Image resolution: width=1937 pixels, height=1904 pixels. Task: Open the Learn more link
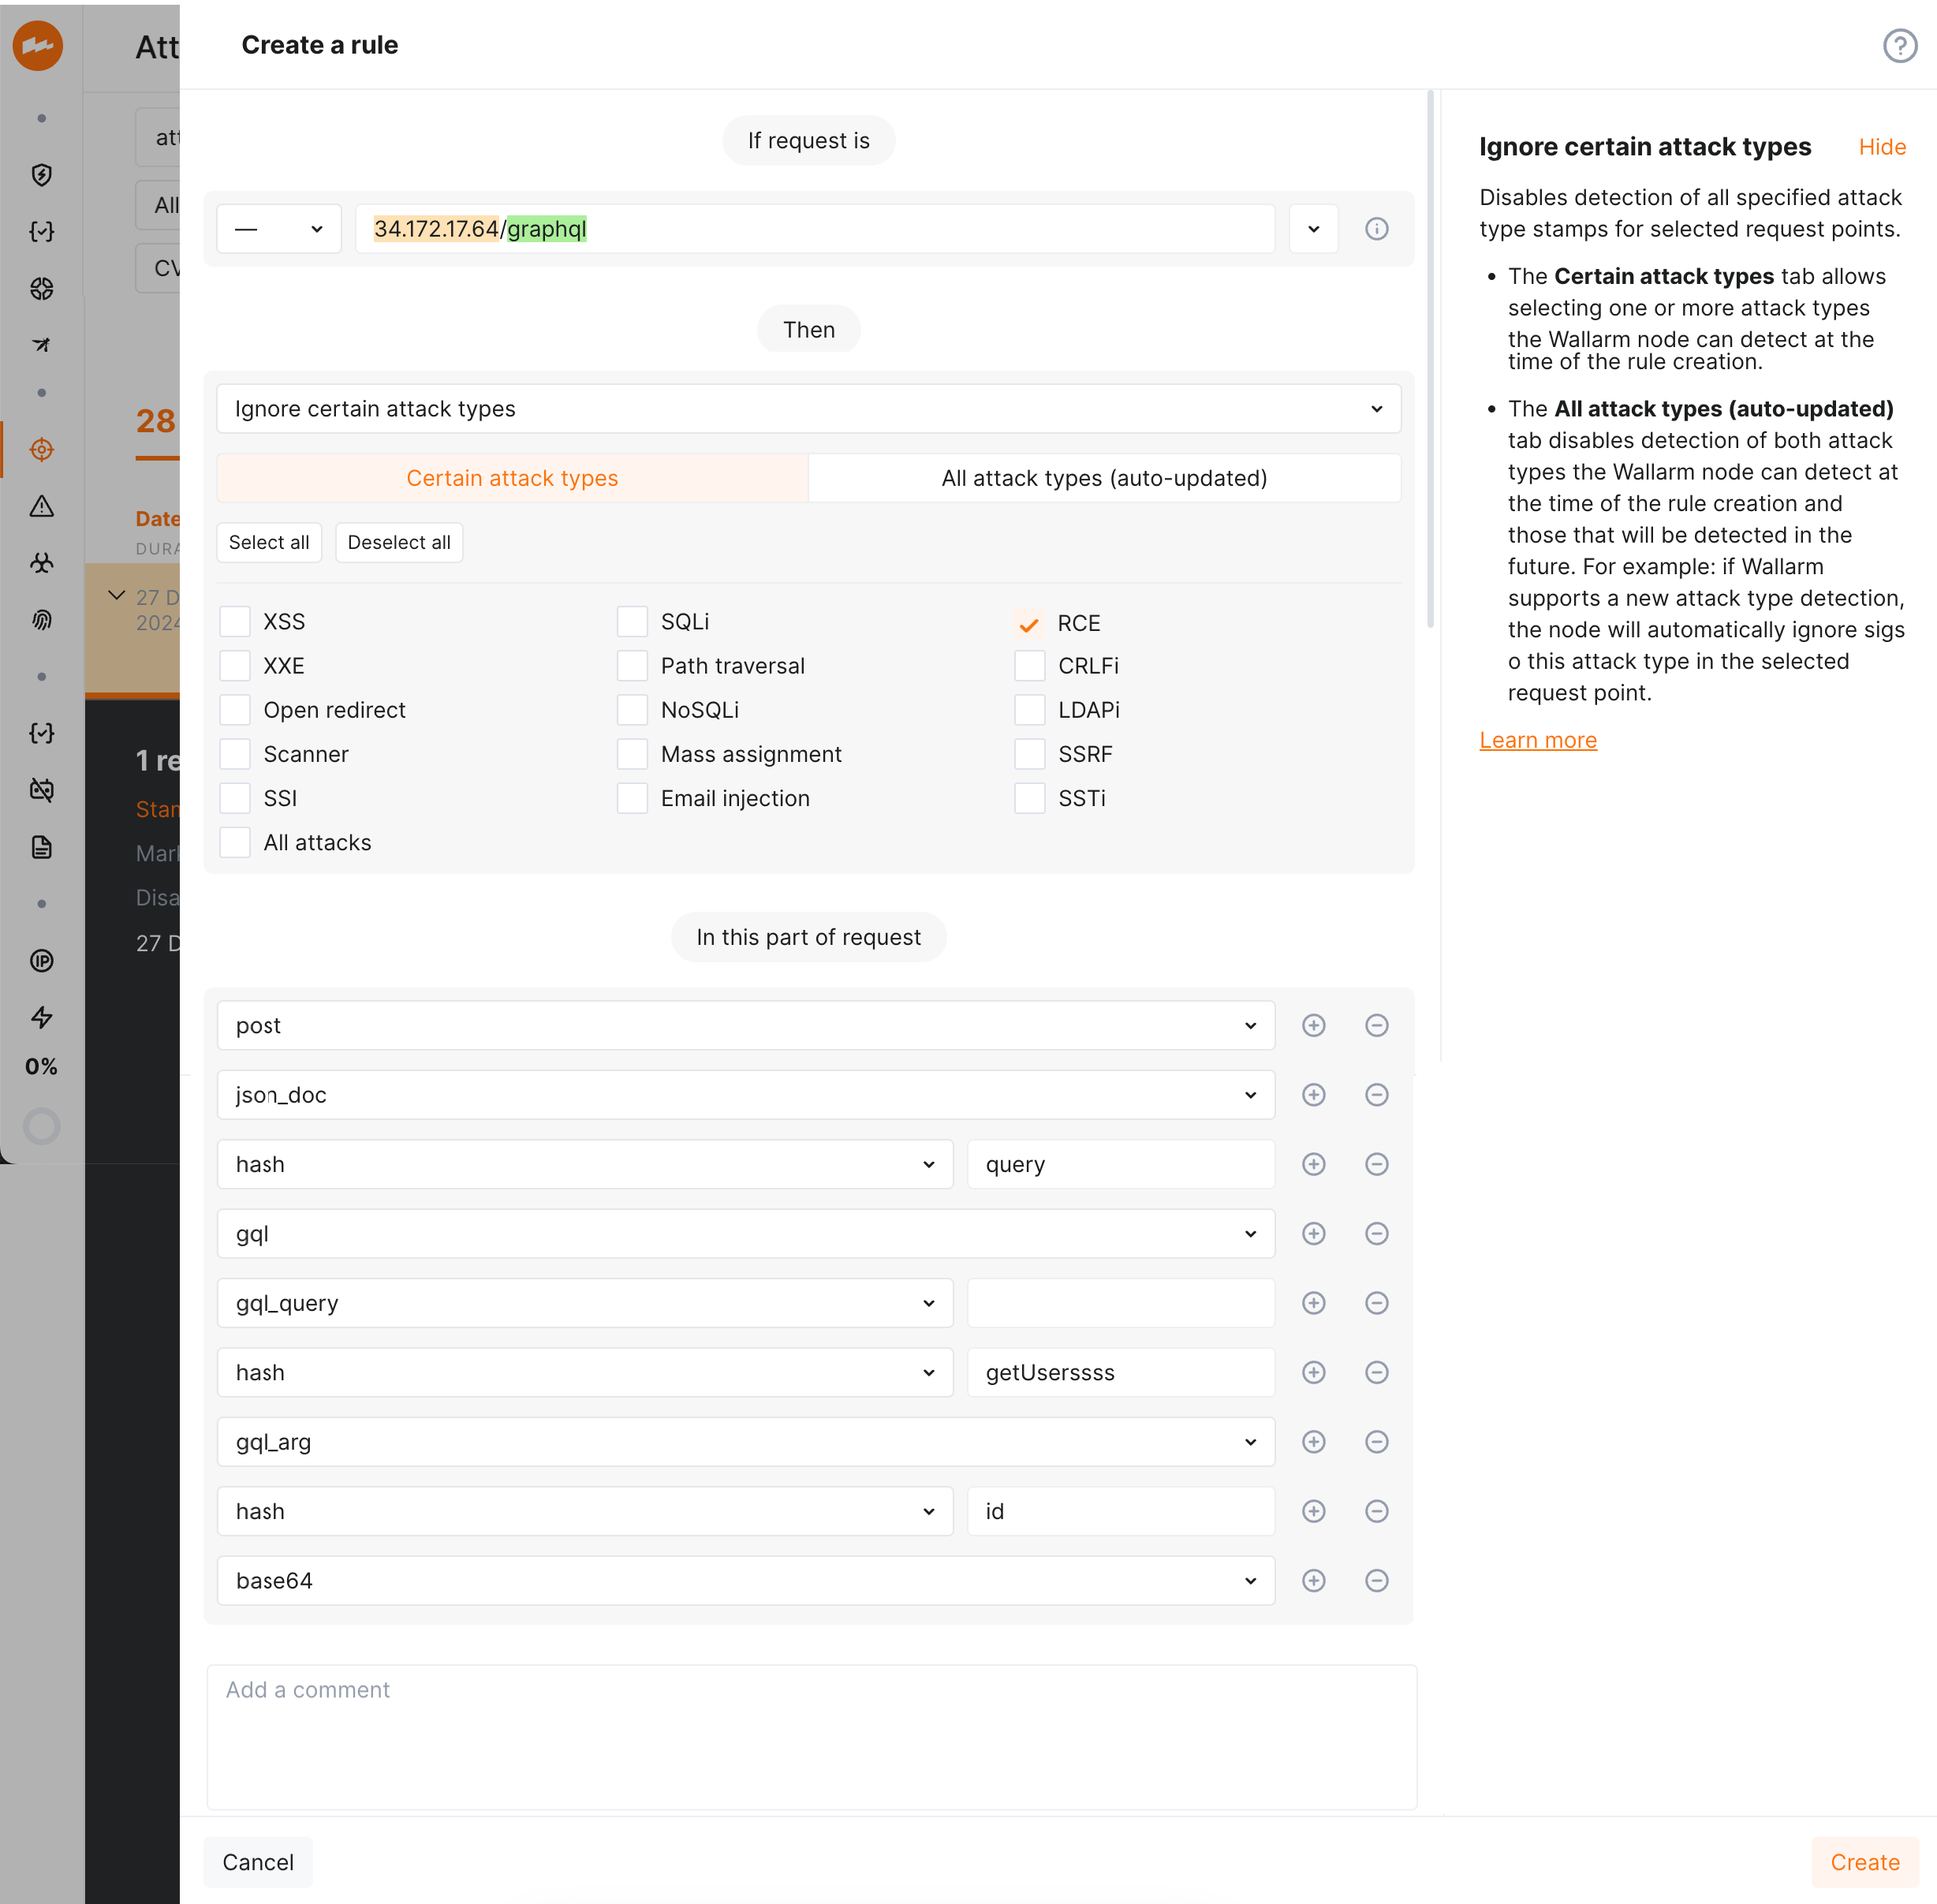click(1537, 740)
